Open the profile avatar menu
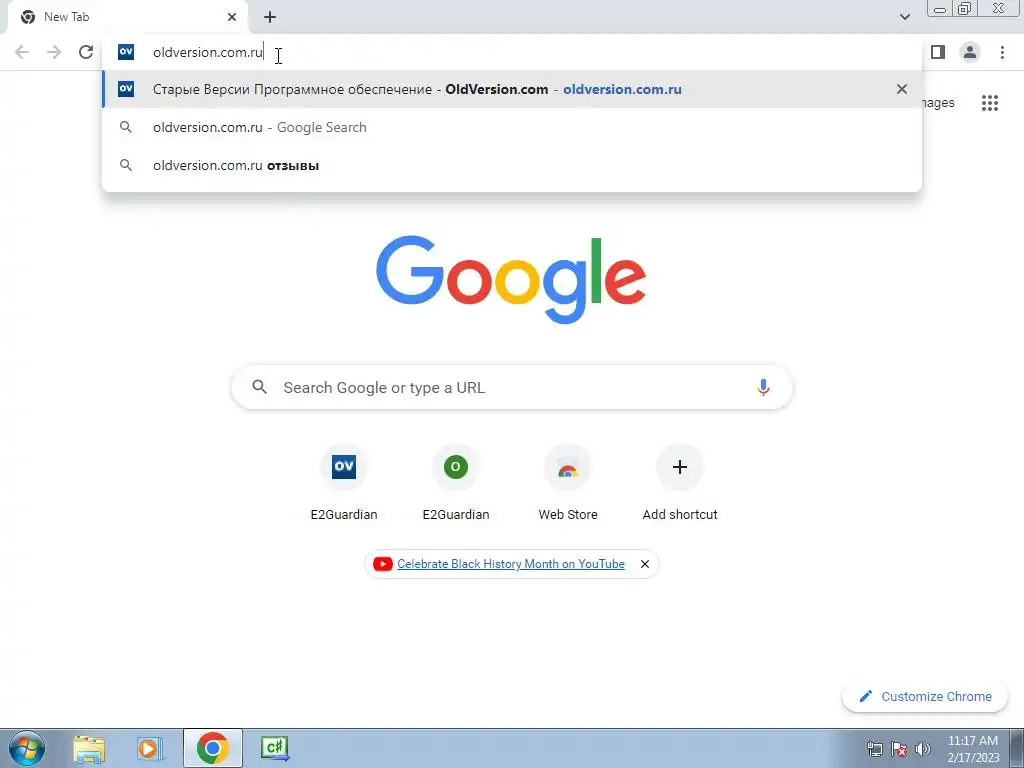 (970, 52)
